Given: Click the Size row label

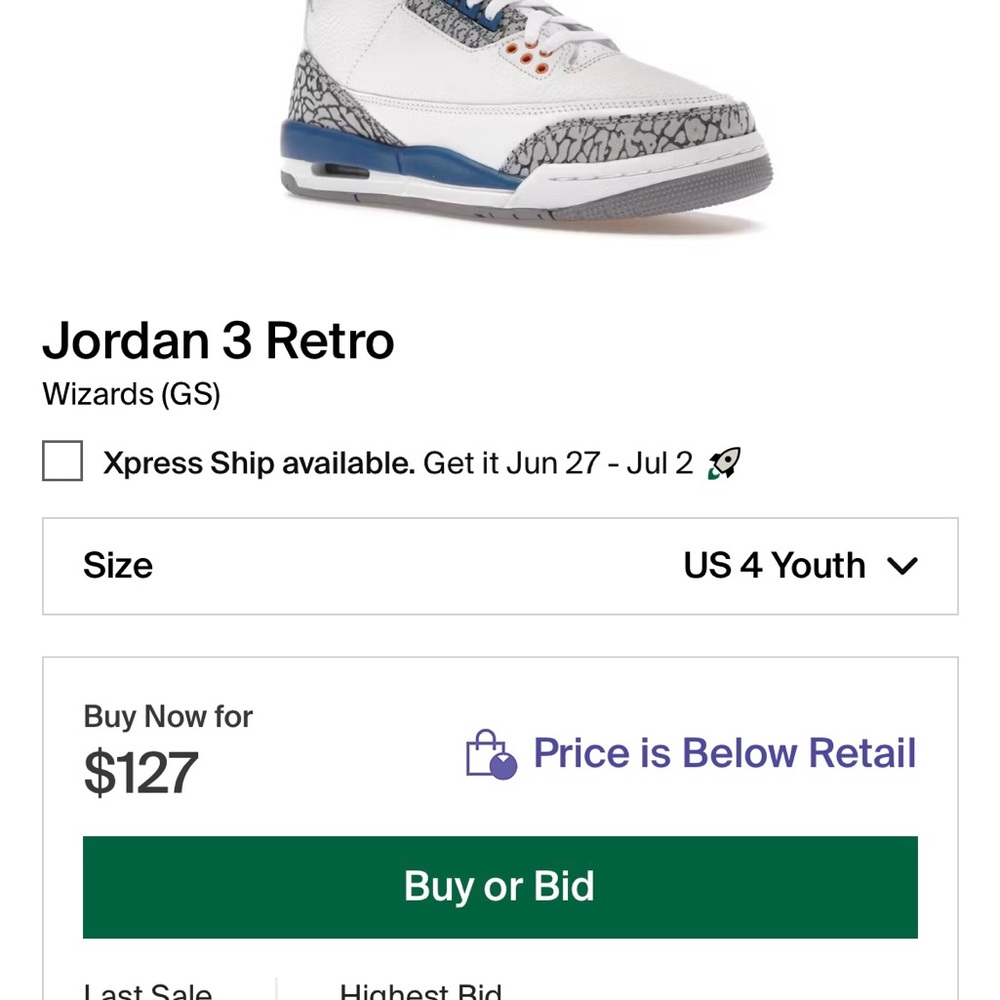Looking at the screenshot, I should 117,566.
